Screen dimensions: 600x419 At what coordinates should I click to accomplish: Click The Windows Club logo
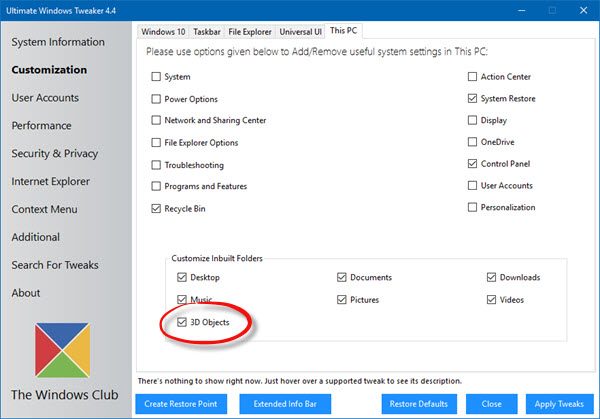click(x=62, y=350)
